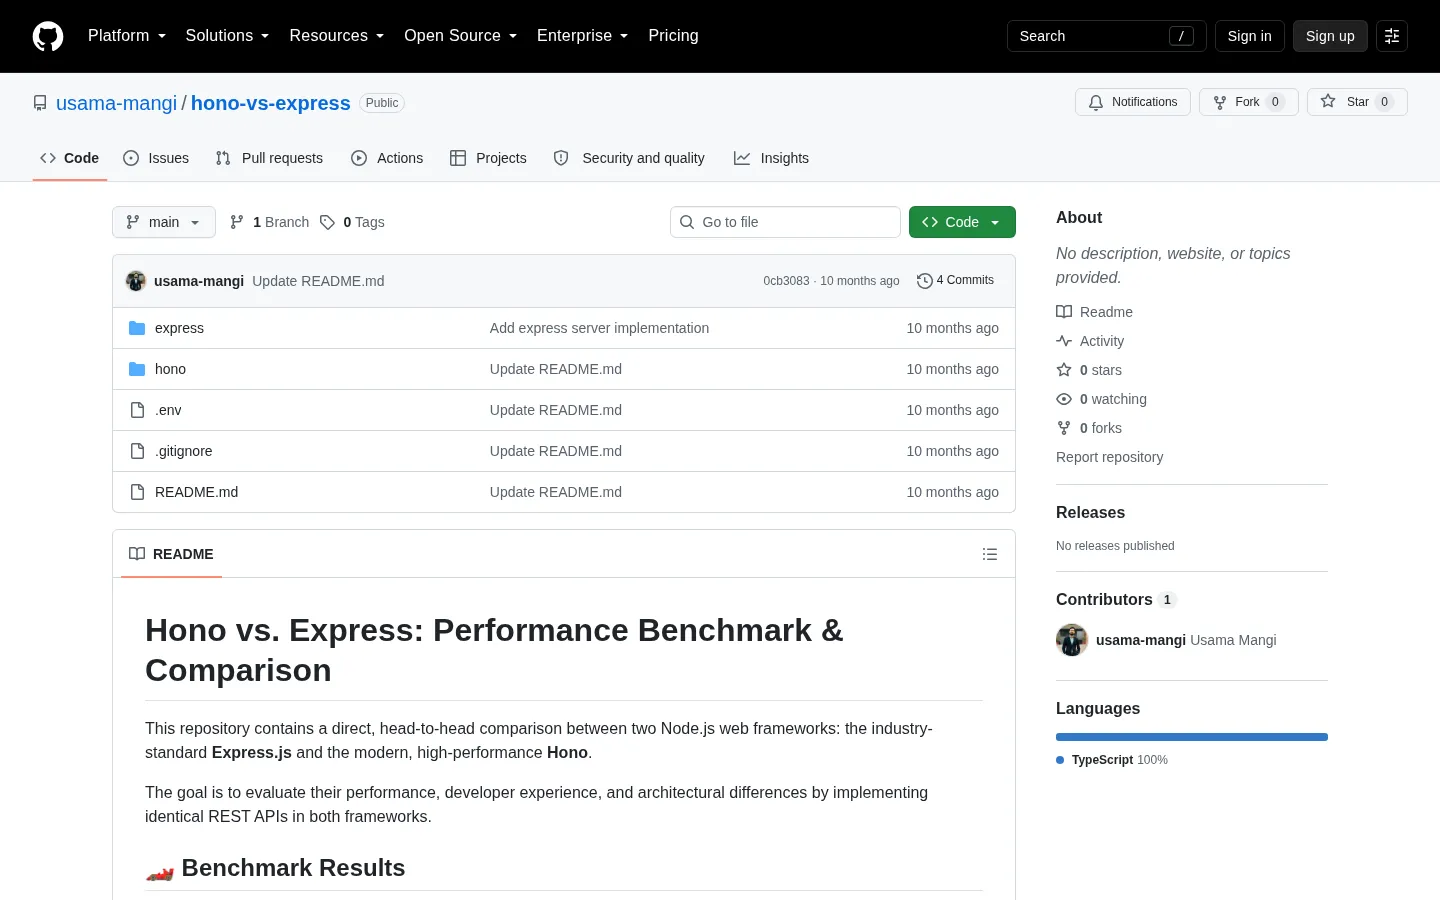Click the pulse icon next to Activity

coord(1064,341)
